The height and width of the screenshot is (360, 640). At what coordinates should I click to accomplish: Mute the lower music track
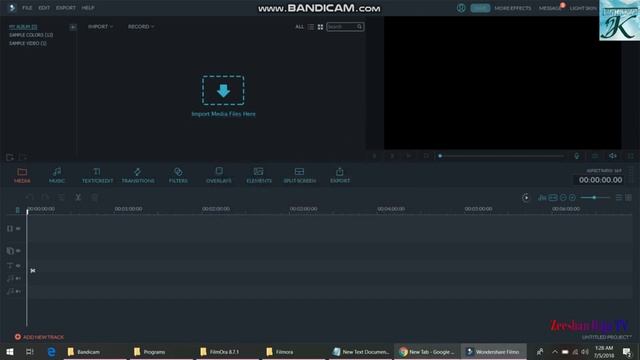pyautogui.click(x=18, y=291)
